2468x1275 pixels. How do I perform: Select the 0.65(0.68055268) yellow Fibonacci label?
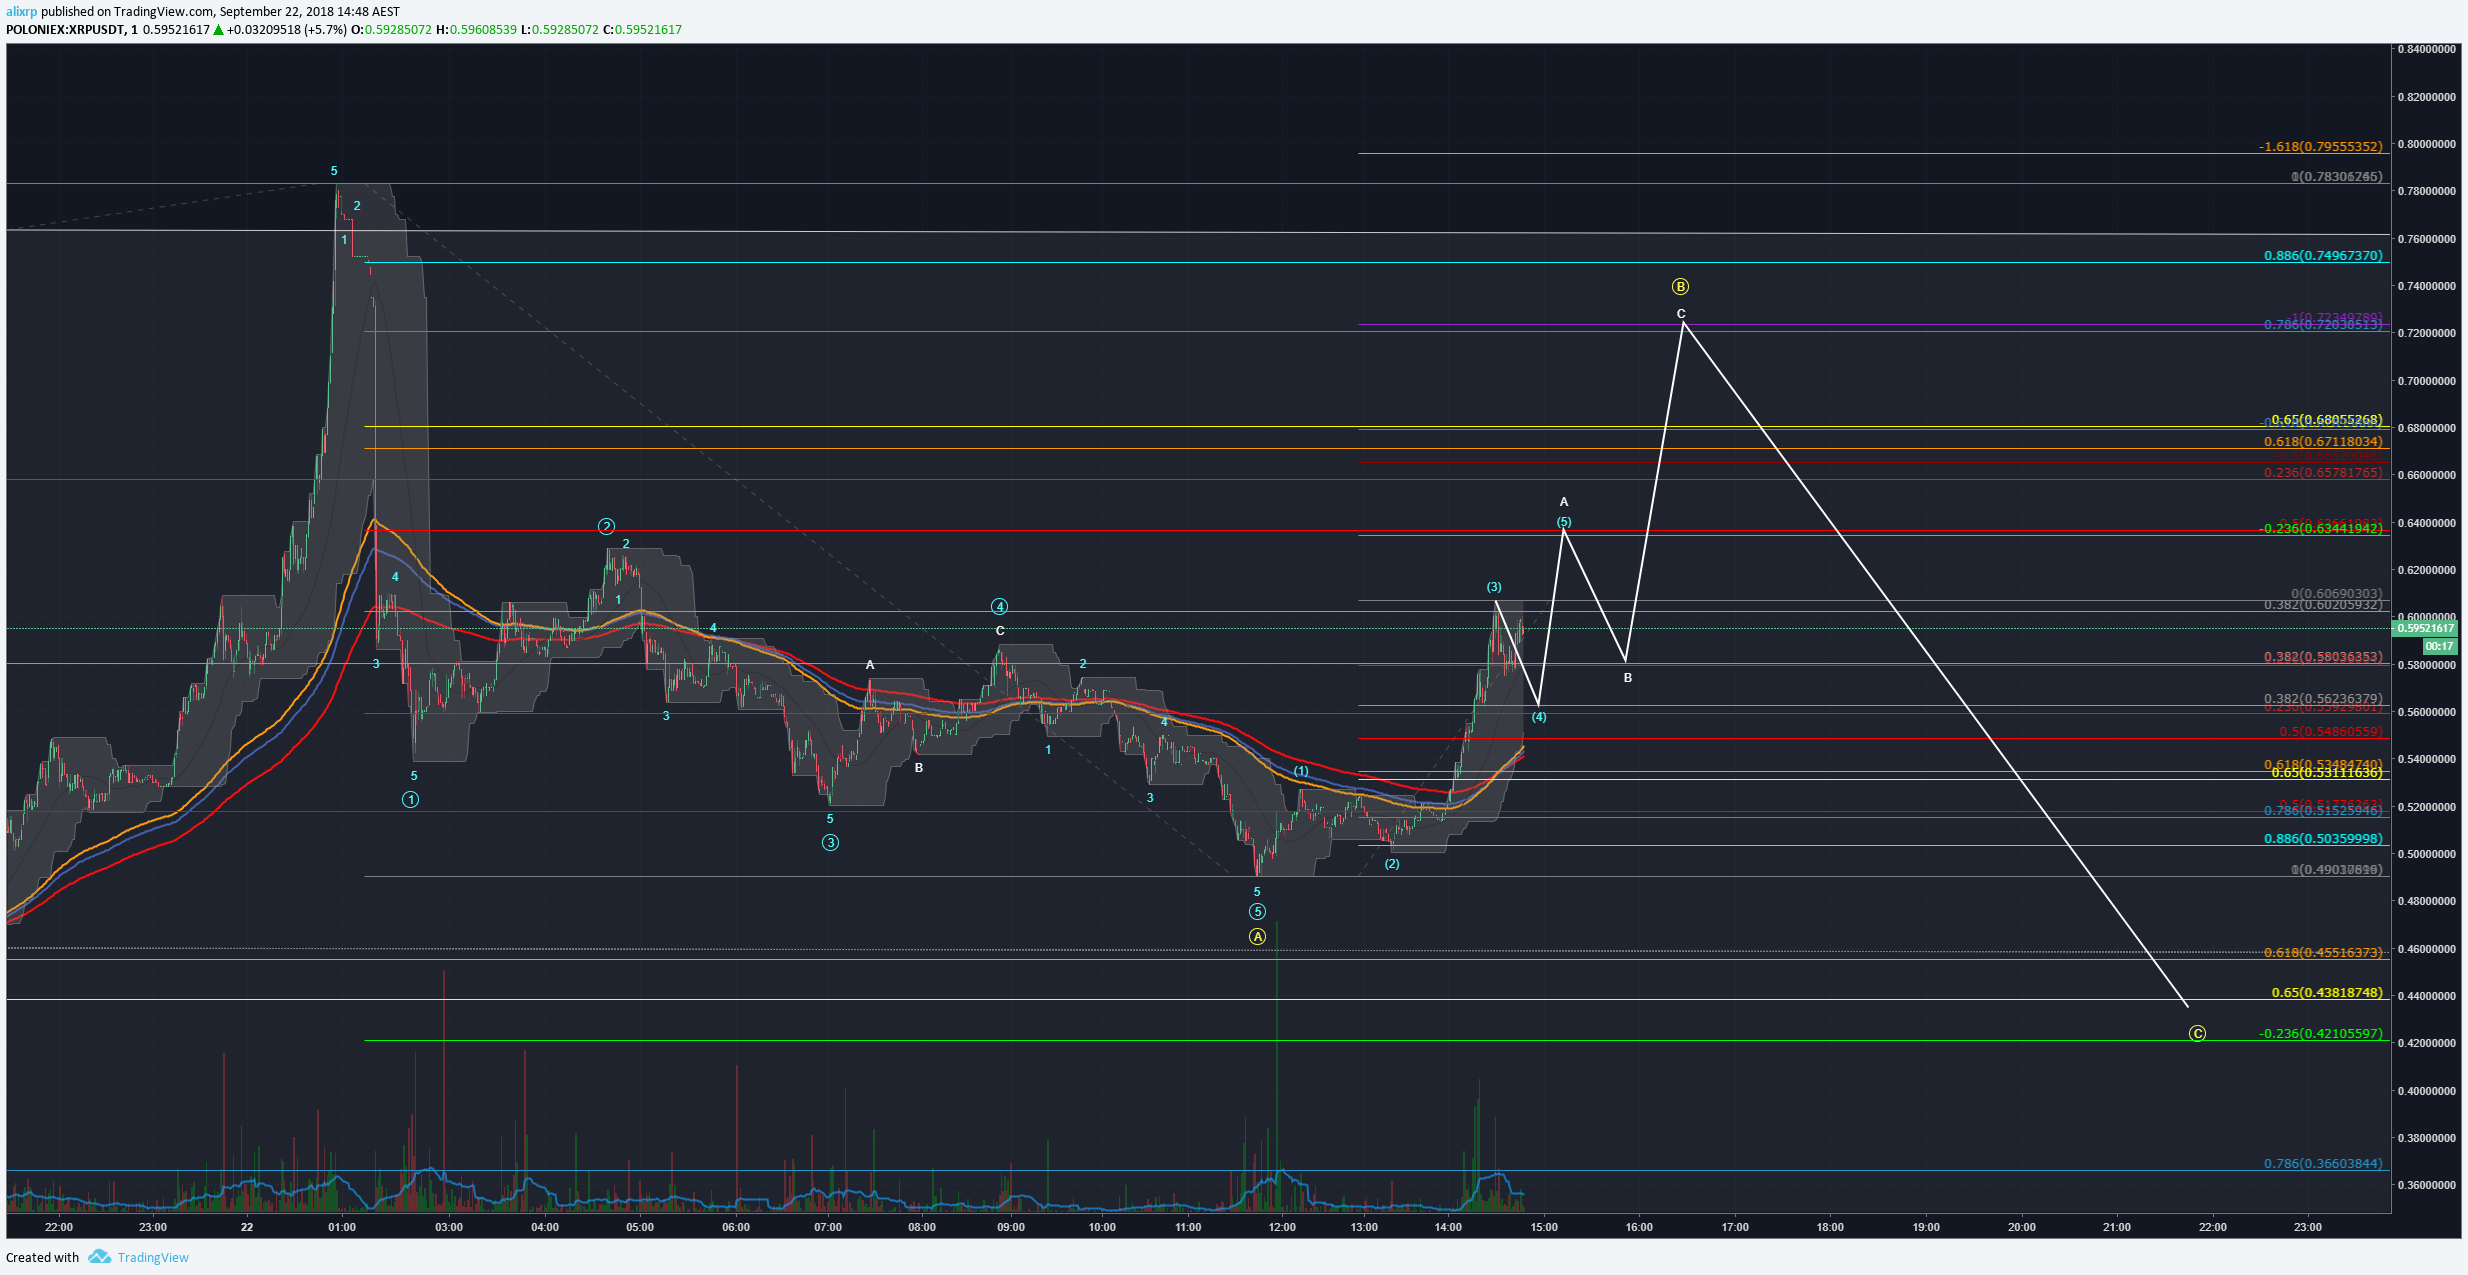tap(2327, 420)
